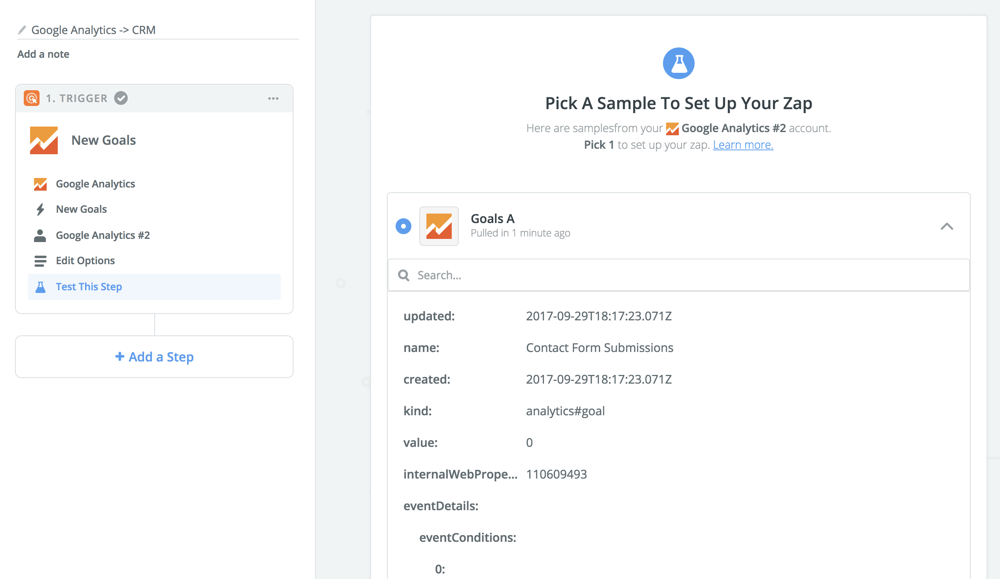
Task: Click the blue flask icon above the heading
Action: [x=678, y=63]
